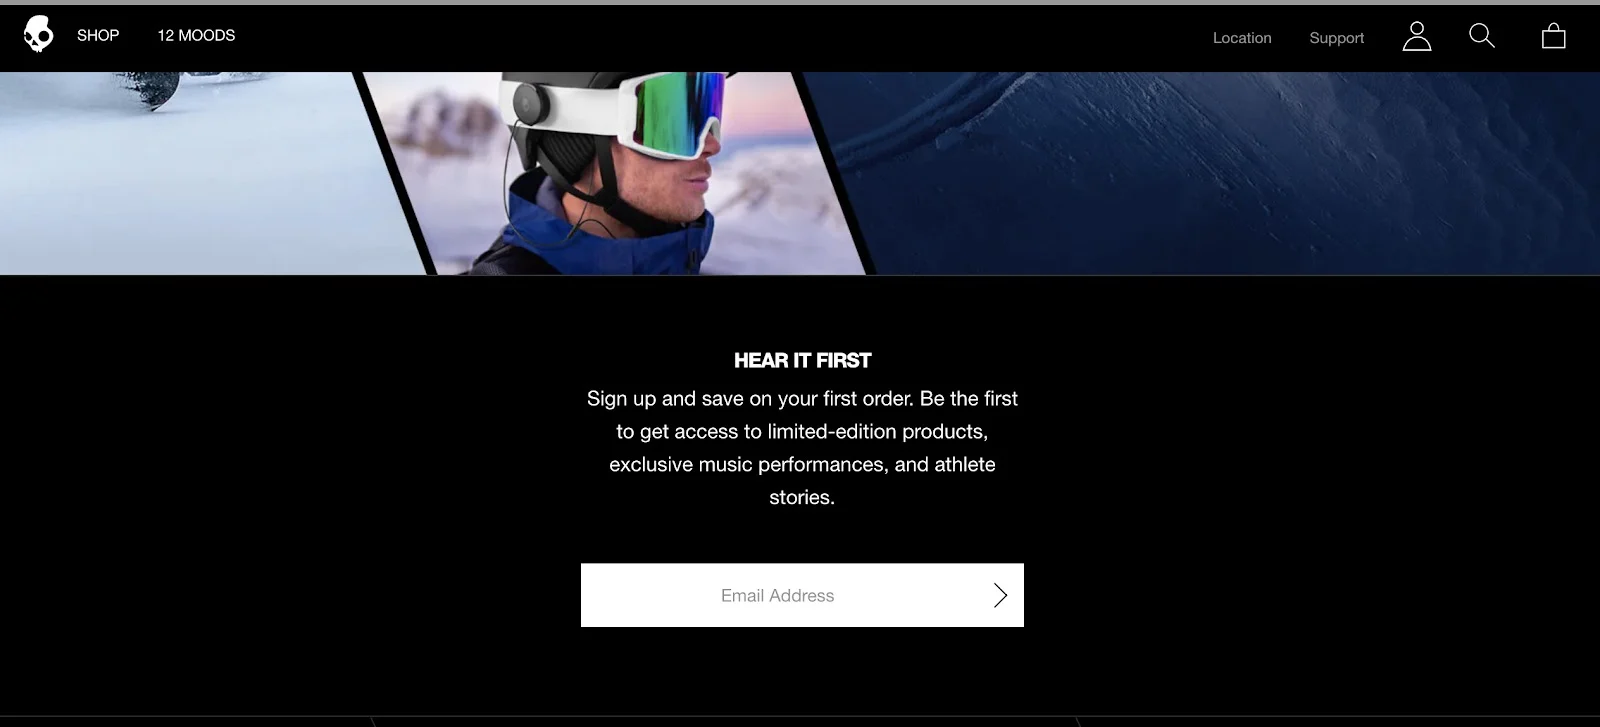Click the skier's green mirrored goggles

click(x=682, y=113)
